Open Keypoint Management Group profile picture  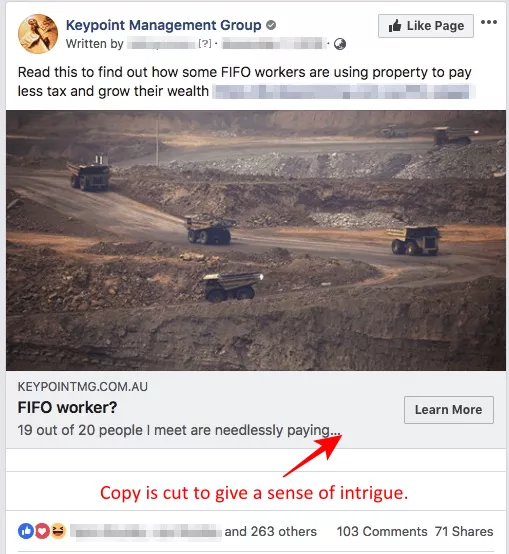click(38, 34)
